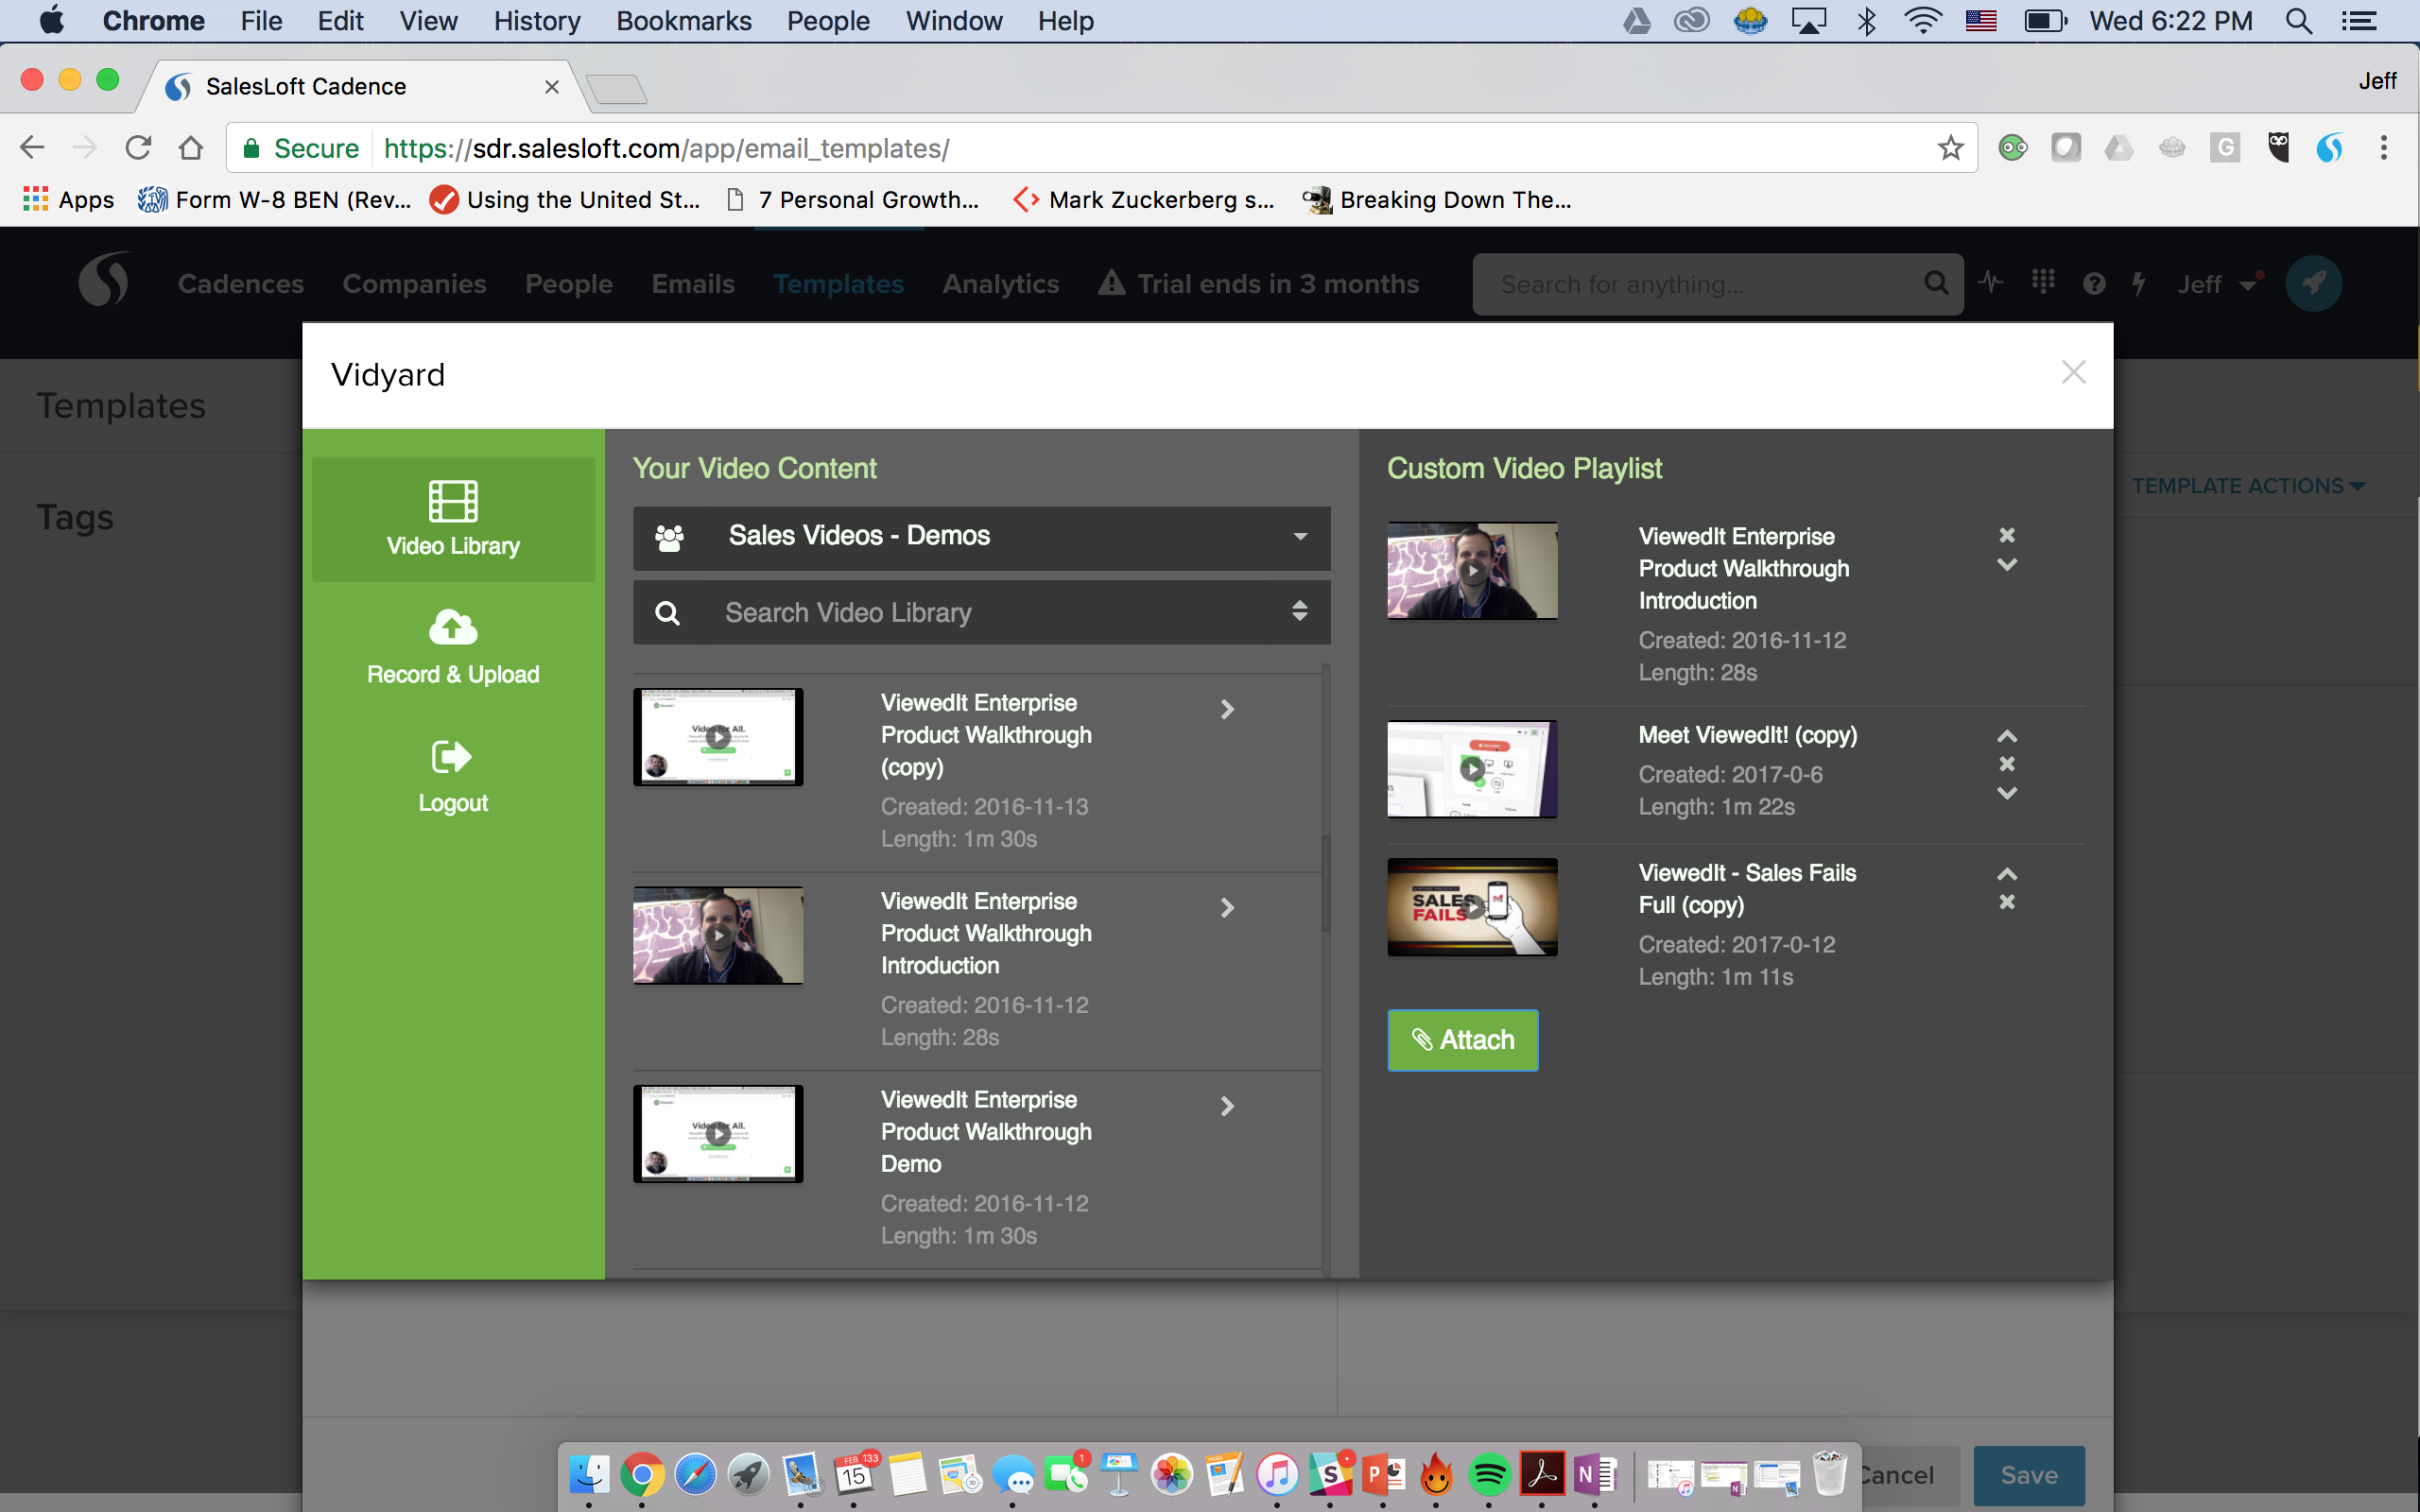The height and width of the screenshot is (1512, 2420).
Task: Add Product Walkthrough (copy) to playlist
Action: tap(1227, 709)
